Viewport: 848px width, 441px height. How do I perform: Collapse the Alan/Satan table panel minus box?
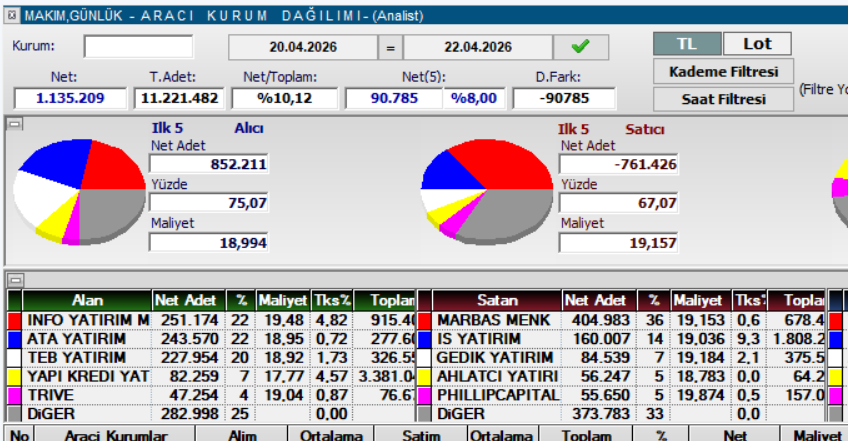pyautogui.click(x=16, y=280)
